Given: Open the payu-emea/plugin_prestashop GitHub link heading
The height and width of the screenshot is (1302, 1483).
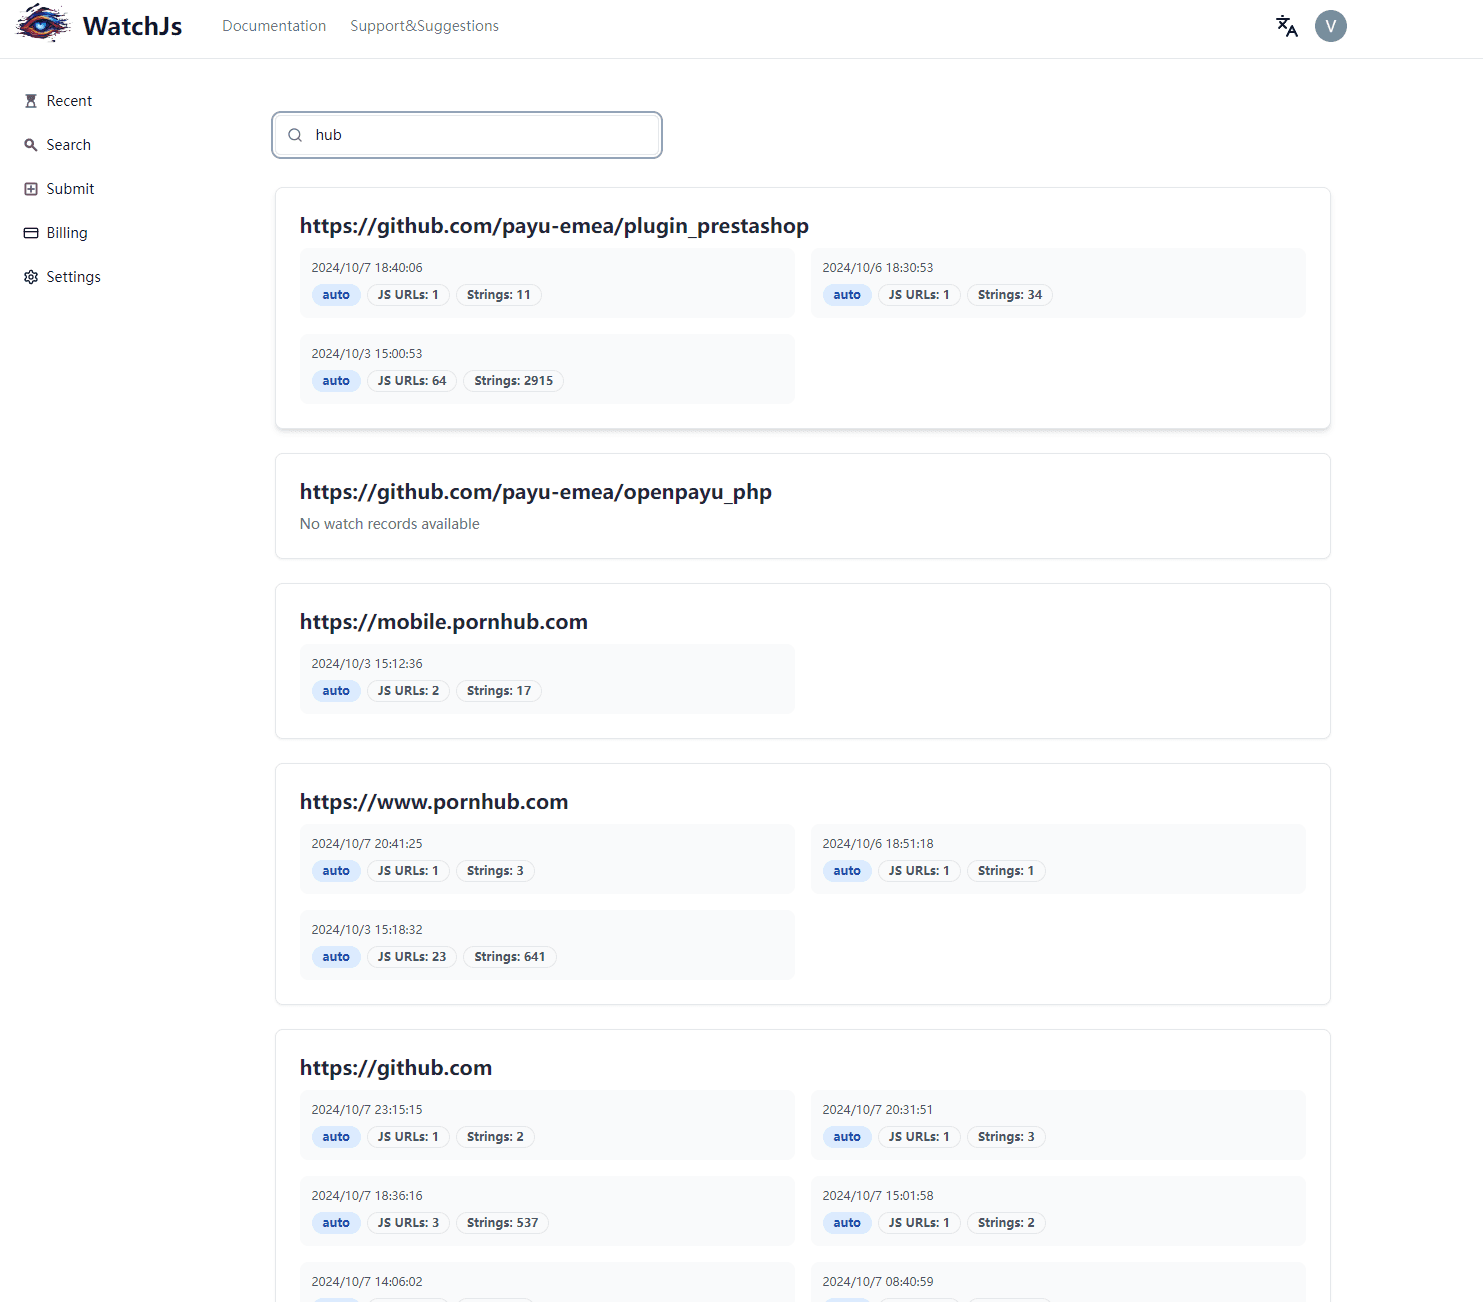Looking at the screenshot, I should (554, 226).
